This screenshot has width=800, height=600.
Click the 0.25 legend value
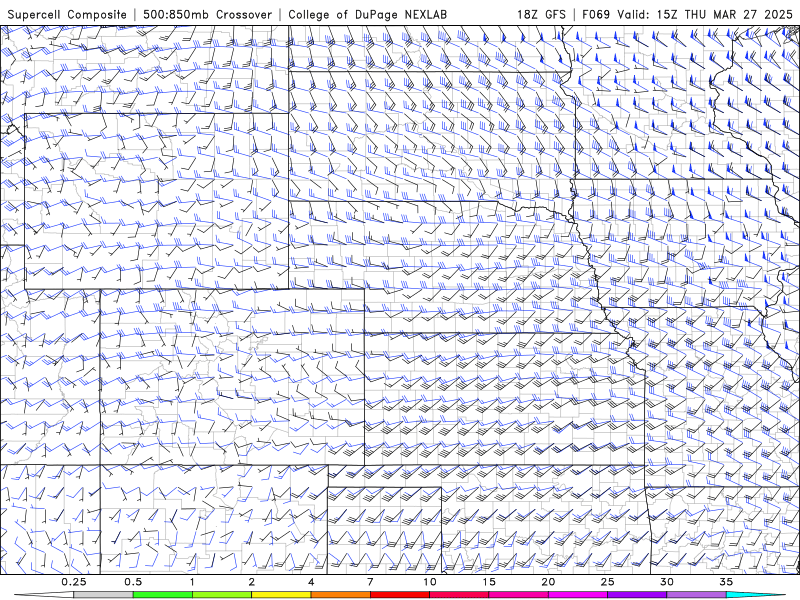point(74,582)
